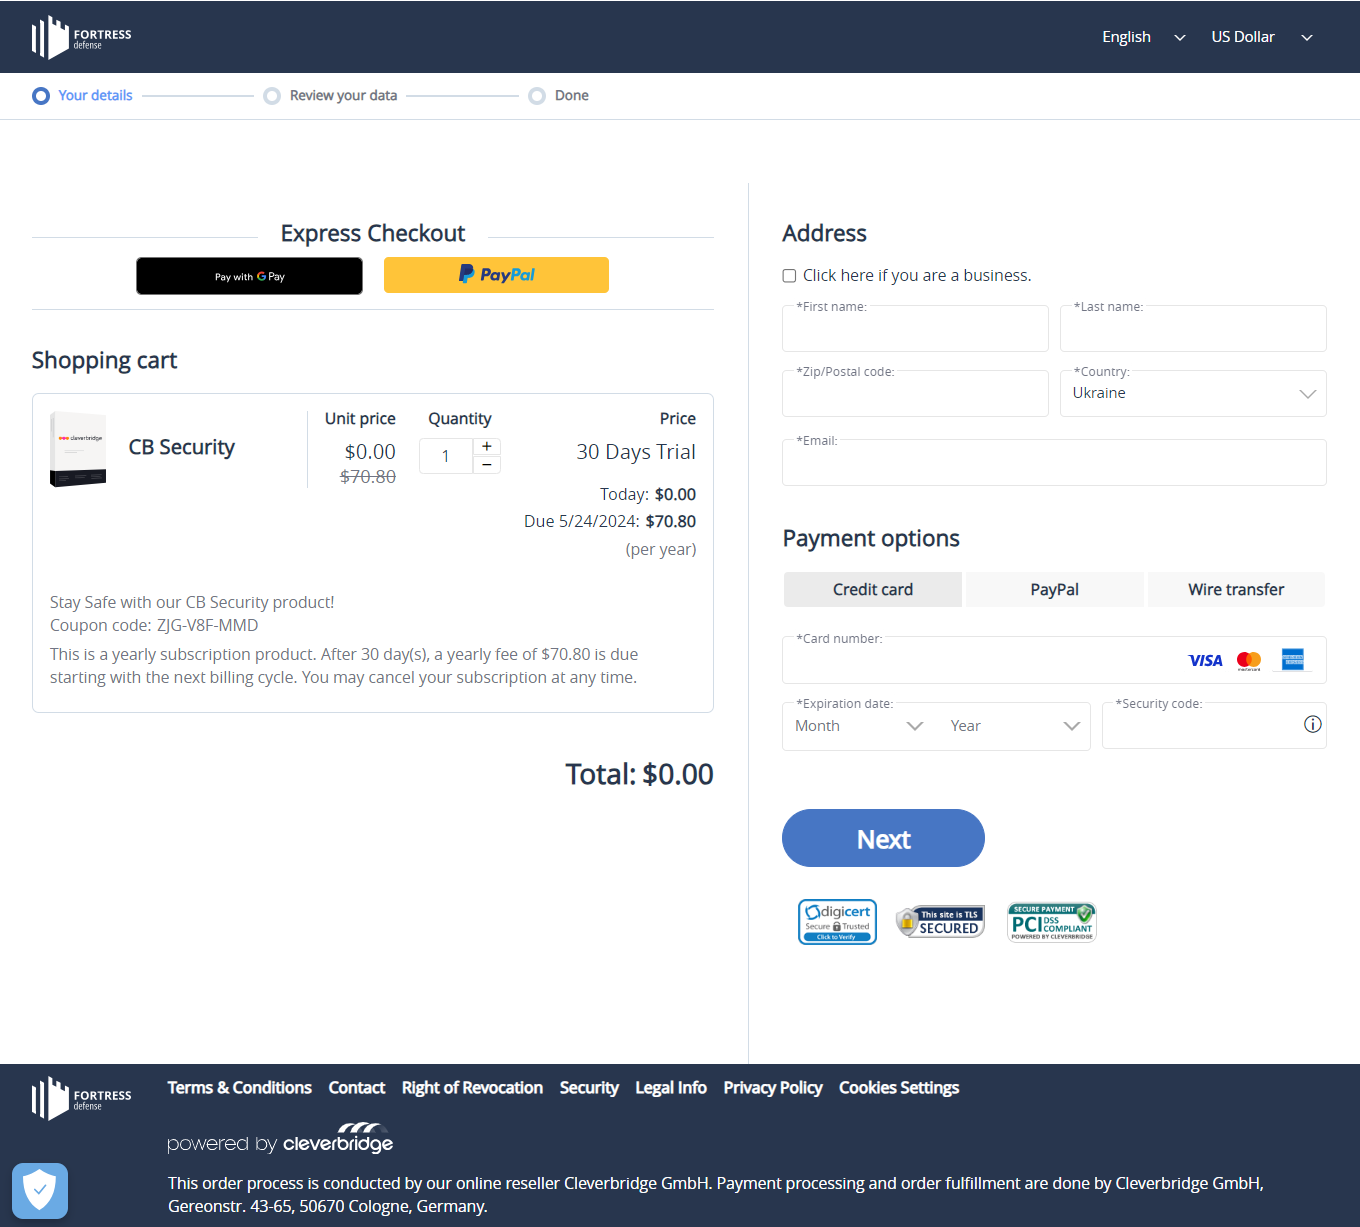Open the Contact footer link

tap(357, 1088)
